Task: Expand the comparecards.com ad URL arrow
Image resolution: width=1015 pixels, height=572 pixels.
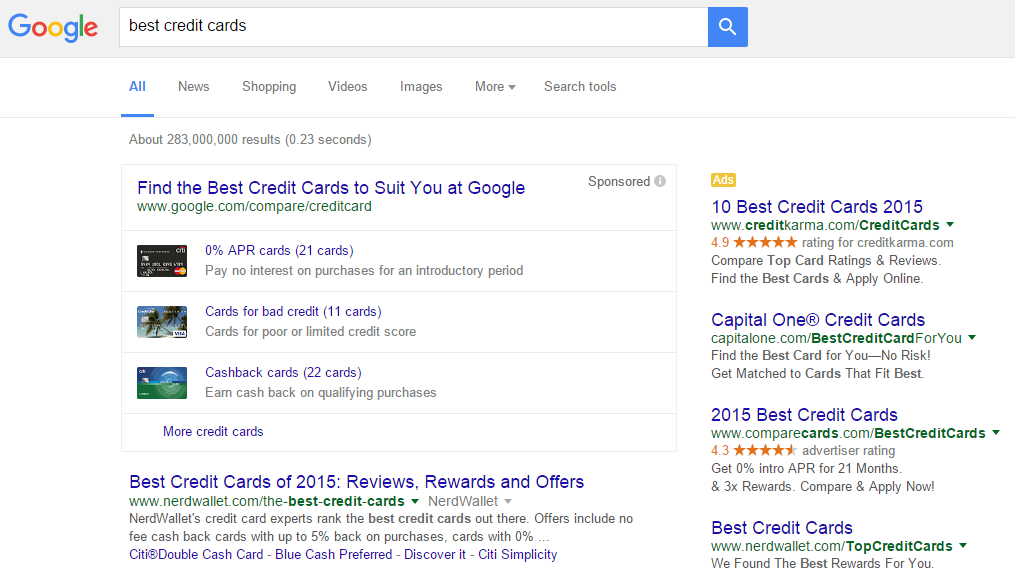Action: click(995, 433)
